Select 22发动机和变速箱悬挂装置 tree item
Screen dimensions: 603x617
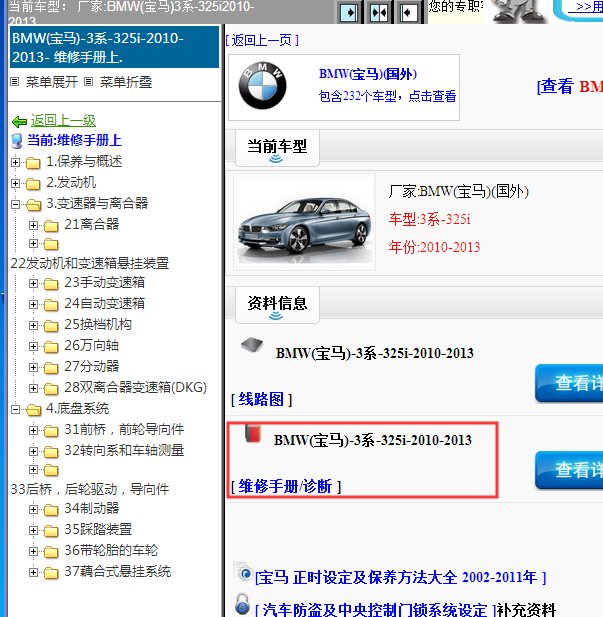89,263
